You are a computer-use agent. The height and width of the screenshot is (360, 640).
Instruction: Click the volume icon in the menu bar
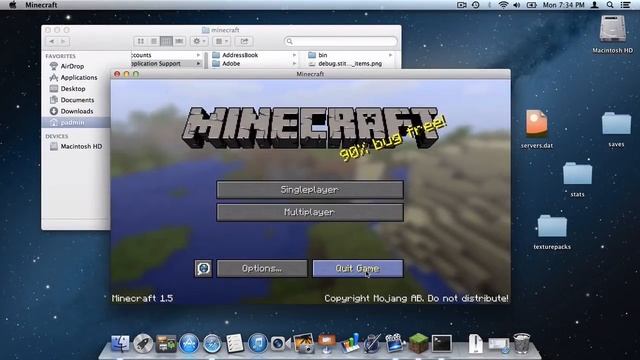coord(517,5)
